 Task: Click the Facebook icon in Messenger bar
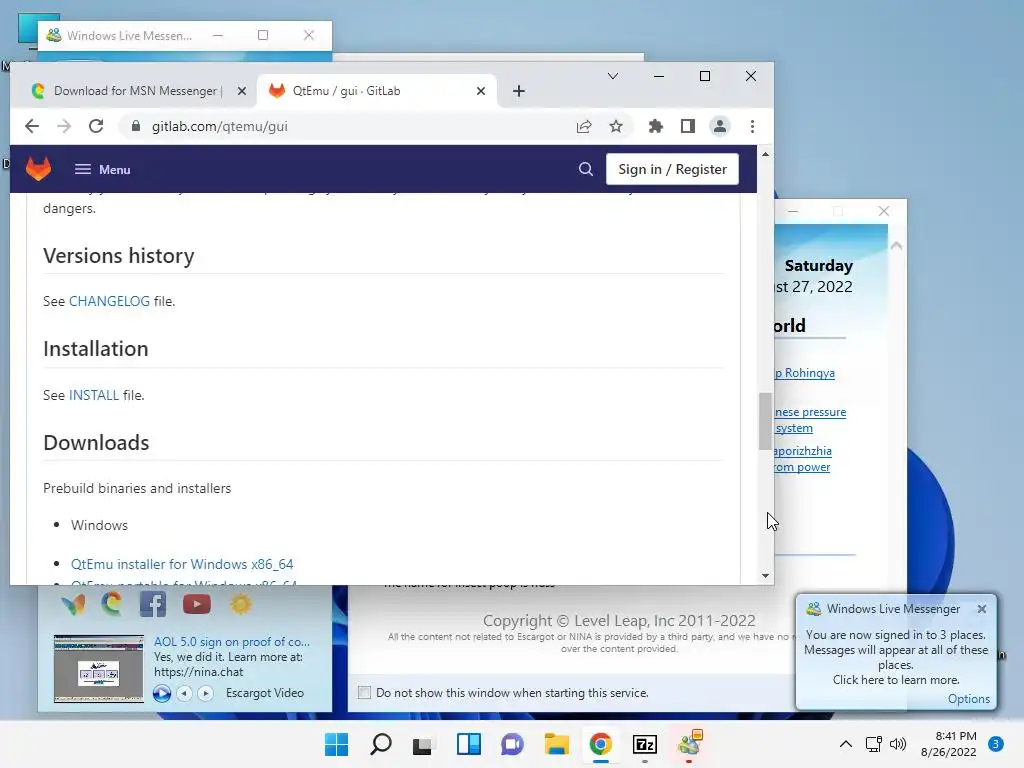(x=153, y=604)
